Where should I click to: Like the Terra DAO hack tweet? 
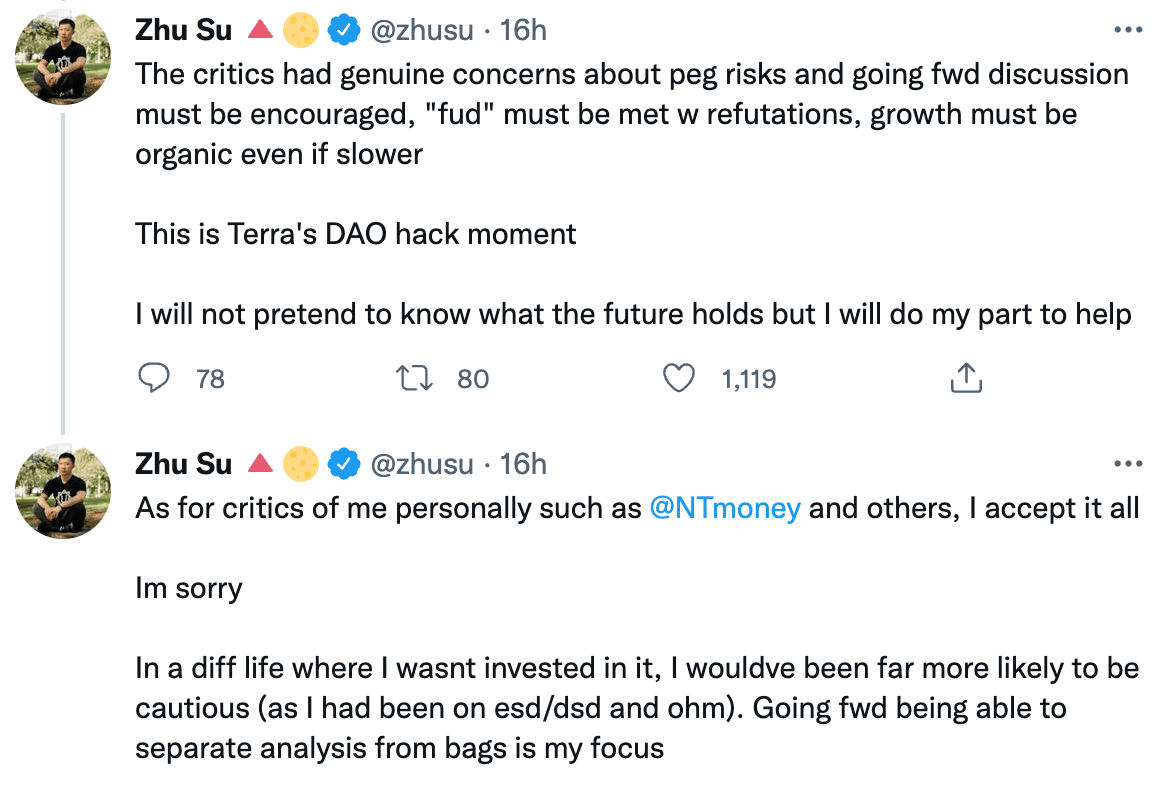coord(679,378)
